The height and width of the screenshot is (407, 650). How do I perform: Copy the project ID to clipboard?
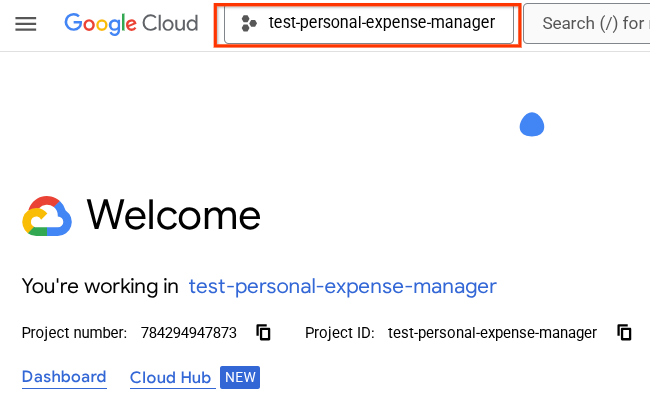pos(624,333)
